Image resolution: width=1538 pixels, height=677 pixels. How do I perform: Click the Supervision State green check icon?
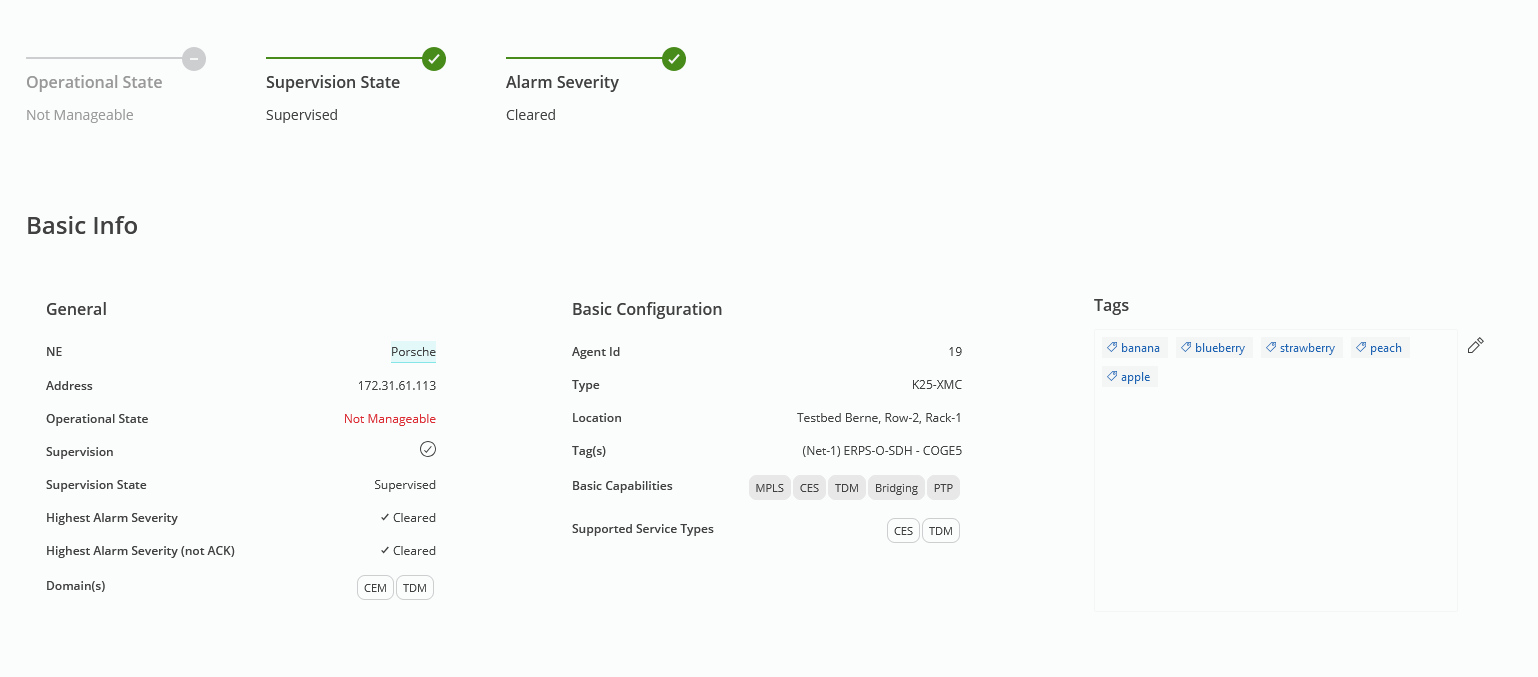click(434, 59)
